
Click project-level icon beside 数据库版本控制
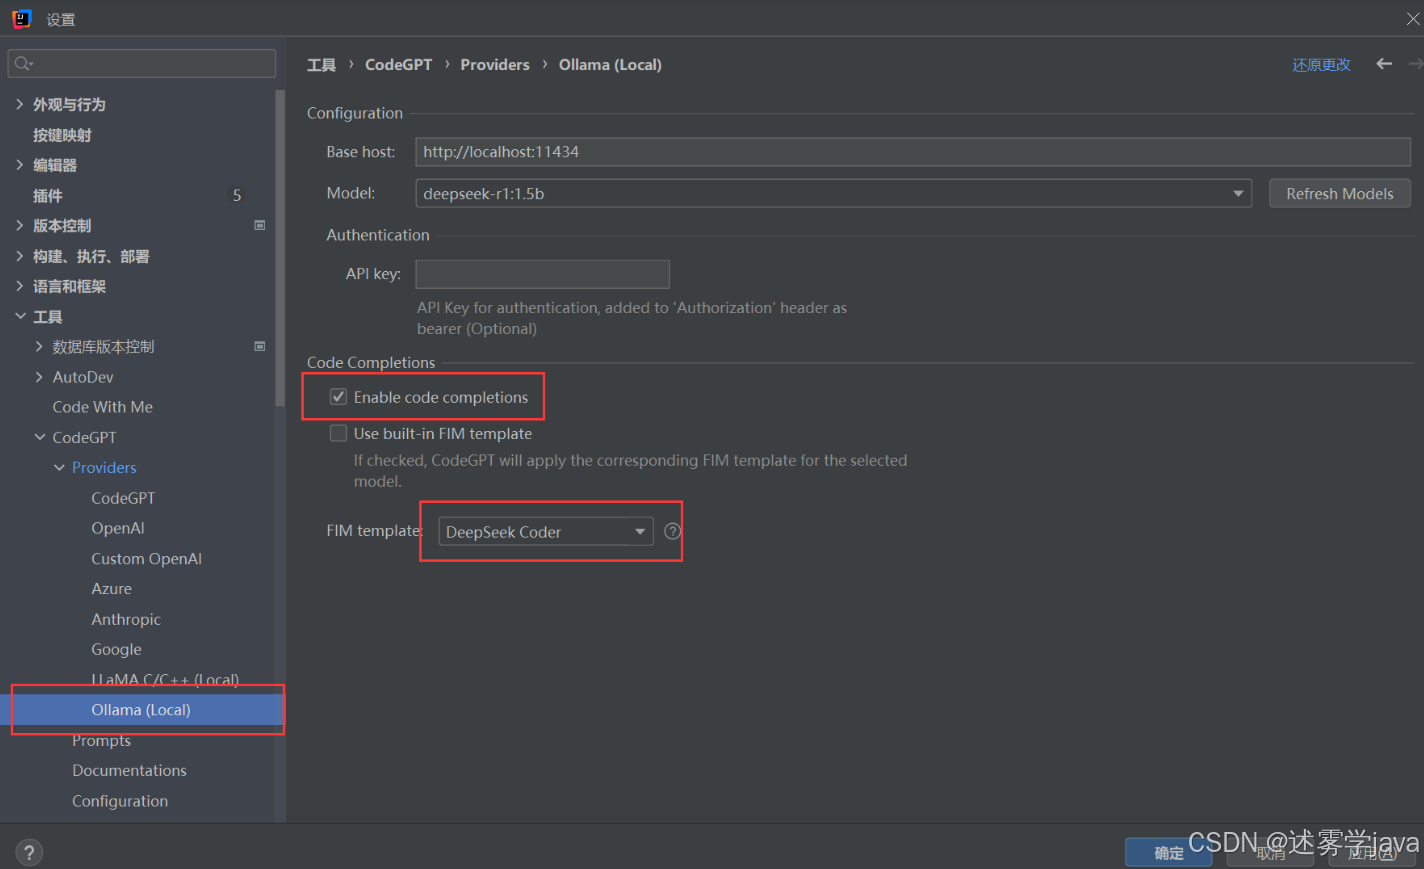(260, 346)
